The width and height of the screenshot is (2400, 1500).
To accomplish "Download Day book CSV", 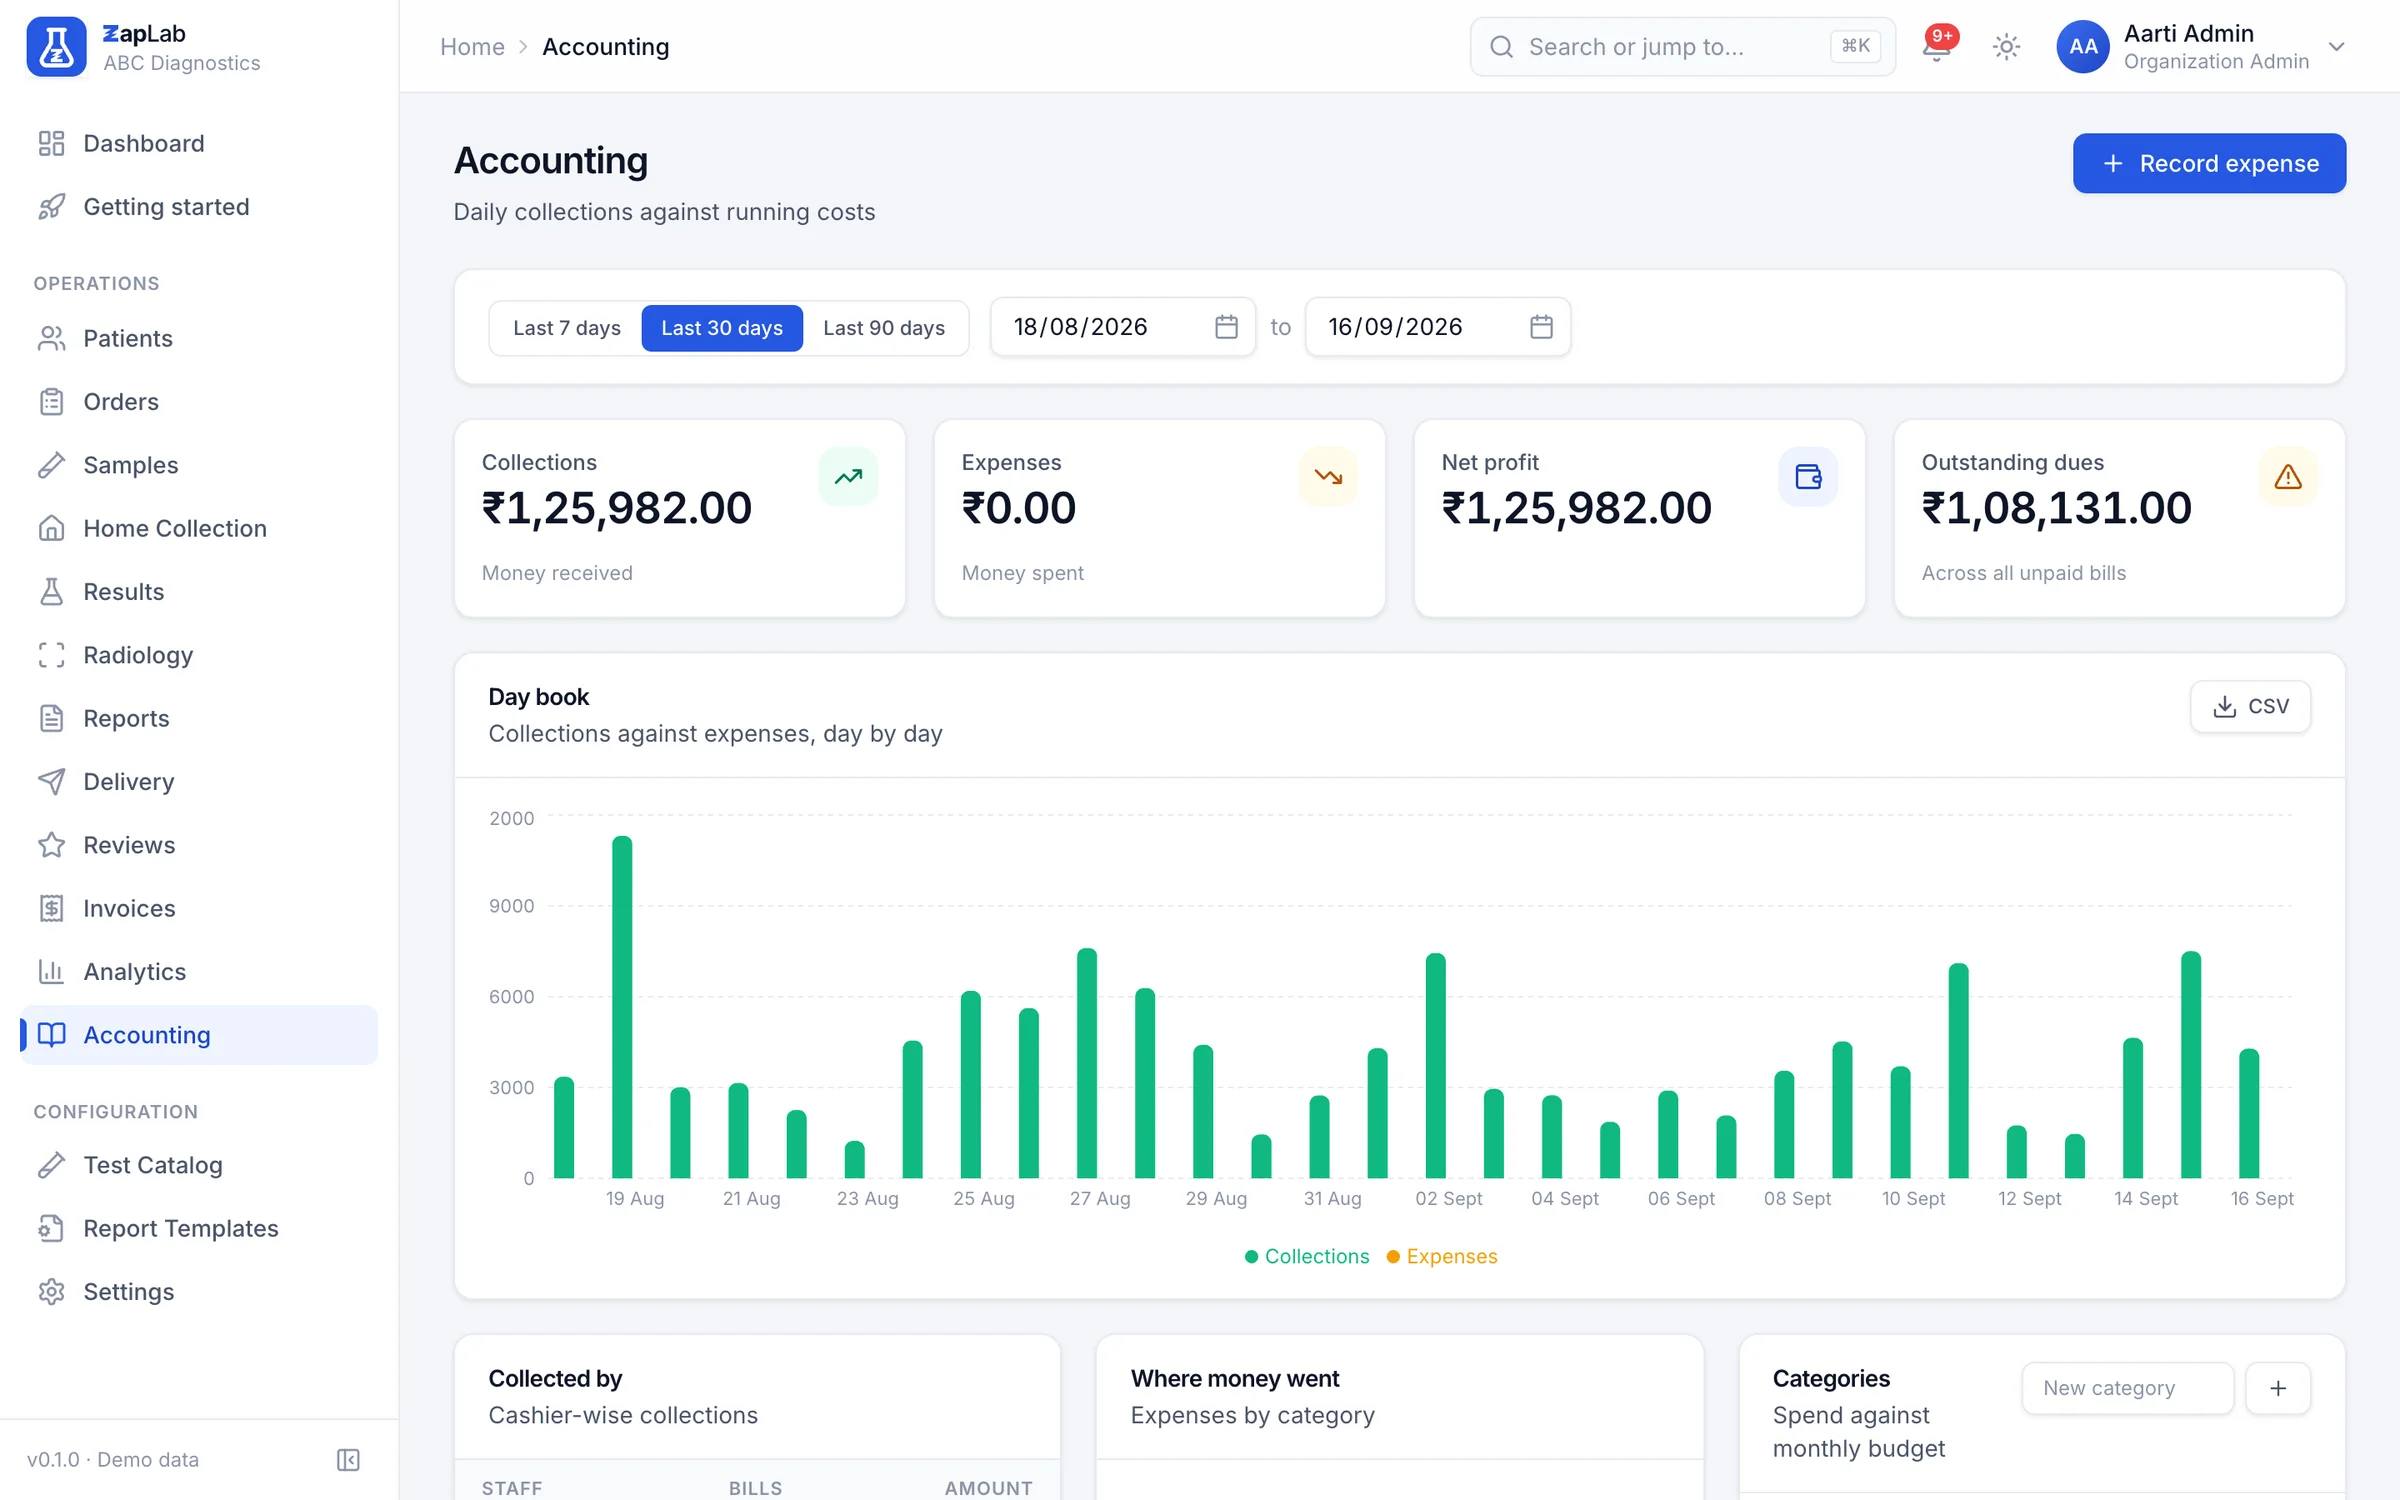I will [x=2250, y=706].
